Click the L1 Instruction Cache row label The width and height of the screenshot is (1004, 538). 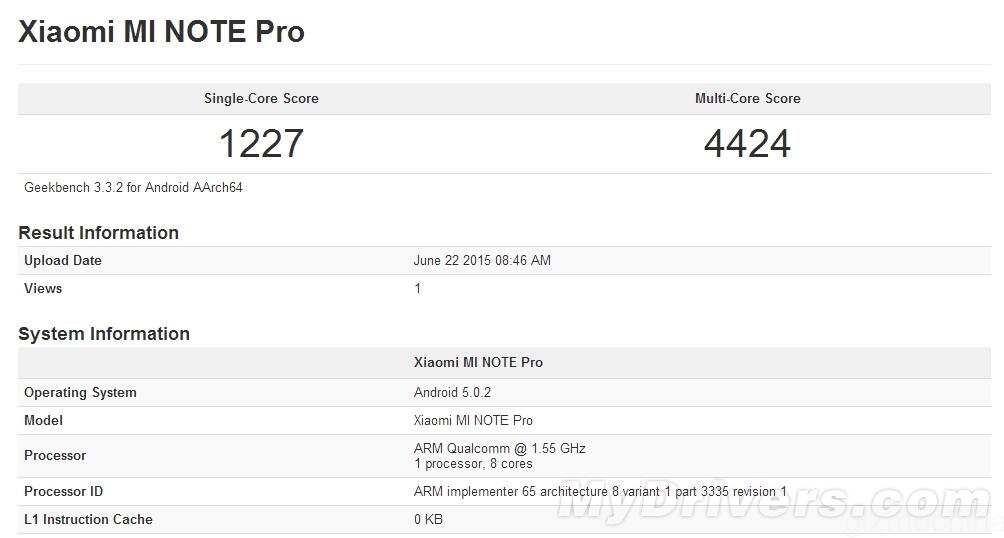tap(88, 519)
